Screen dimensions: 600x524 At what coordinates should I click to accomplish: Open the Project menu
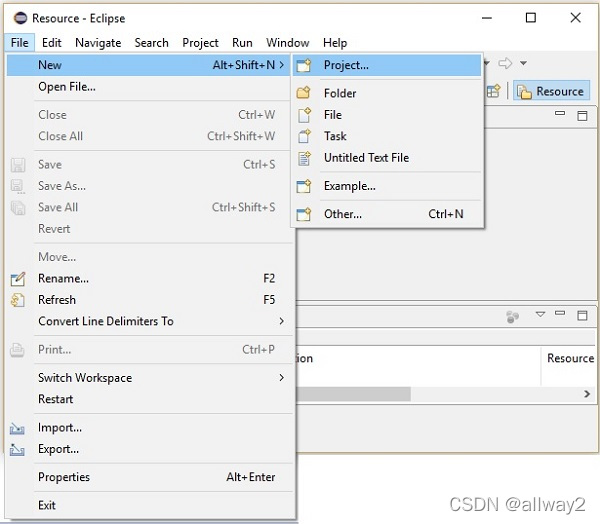tap(200, 42)
